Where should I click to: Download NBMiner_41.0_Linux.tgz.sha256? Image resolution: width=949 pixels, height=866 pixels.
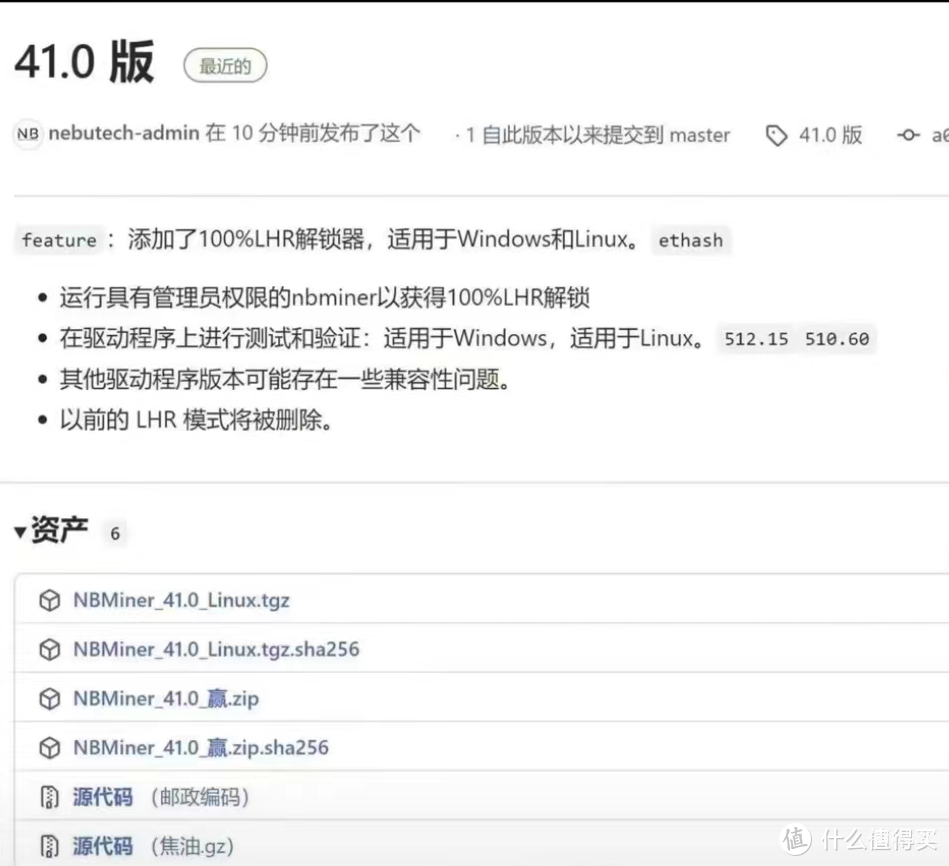pos(216,649)
